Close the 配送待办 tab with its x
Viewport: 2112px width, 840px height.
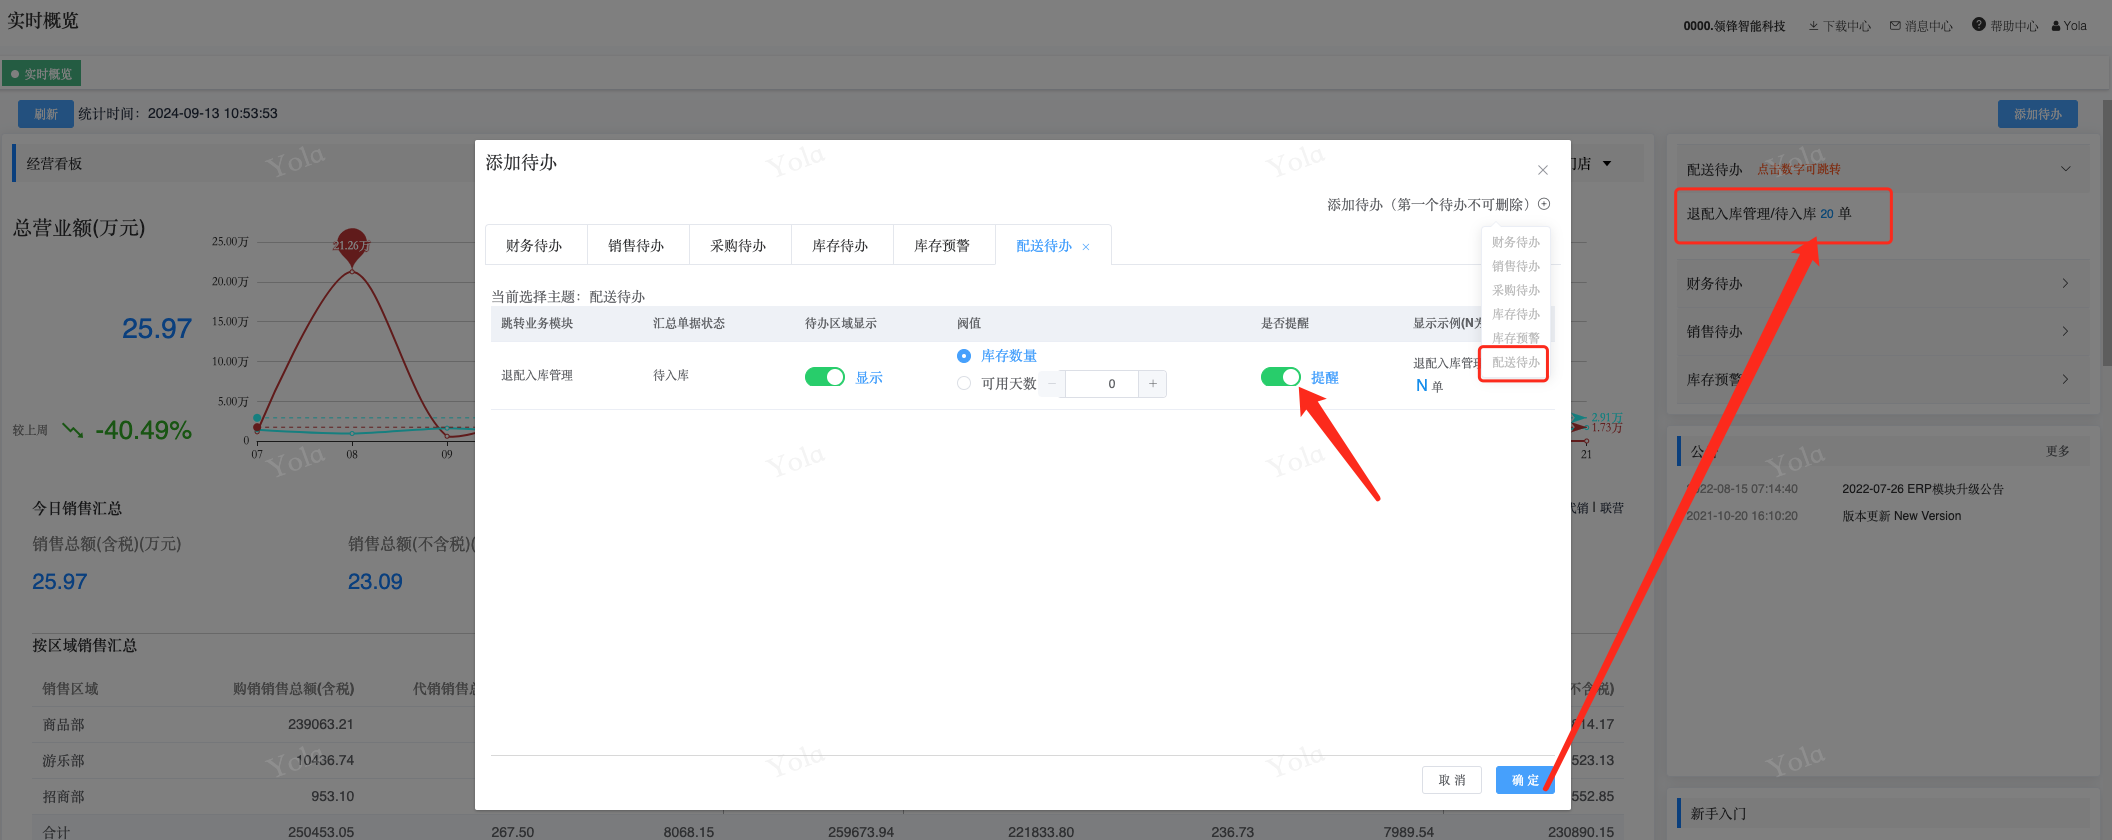coord(1086,247)
